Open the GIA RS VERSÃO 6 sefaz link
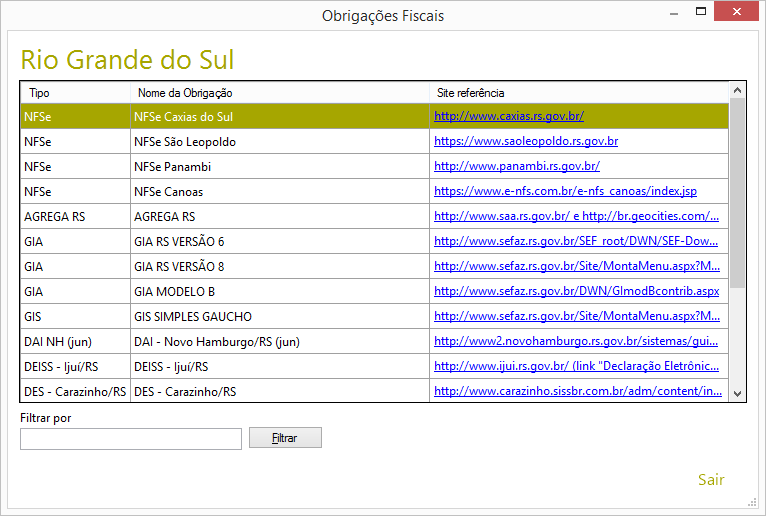Viewport: 766px width, 516px height. [576, 241]
